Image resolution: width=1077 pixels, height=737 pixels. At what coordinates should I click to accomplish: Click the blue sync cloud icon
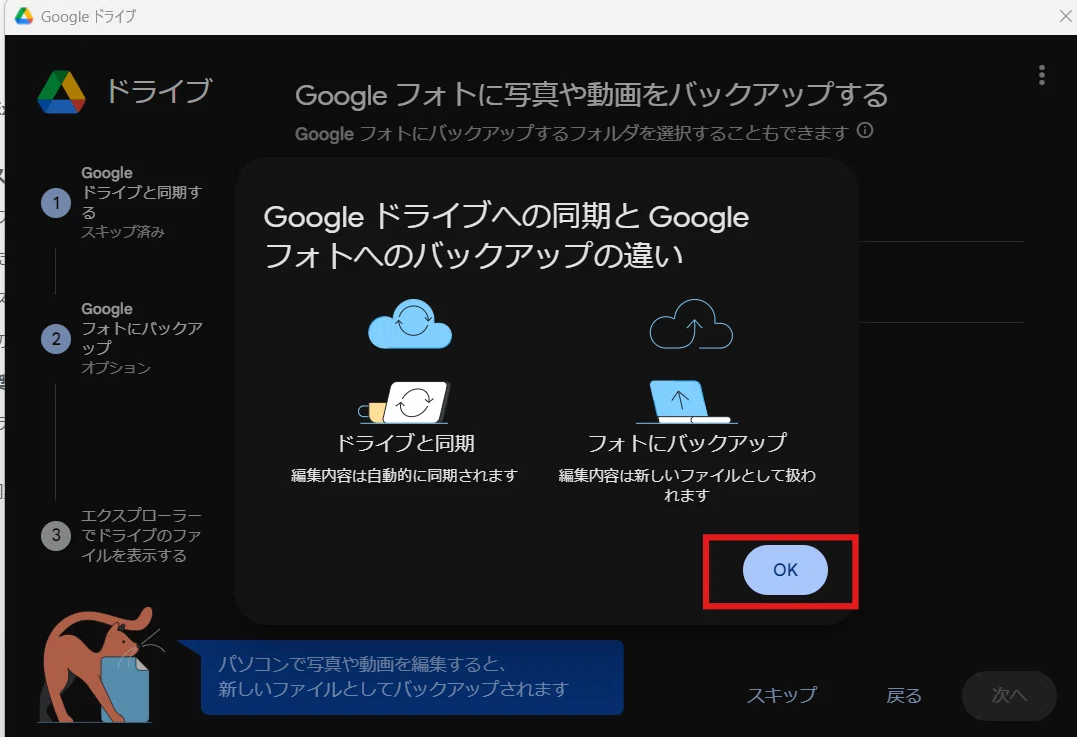[x=410, y=324]
